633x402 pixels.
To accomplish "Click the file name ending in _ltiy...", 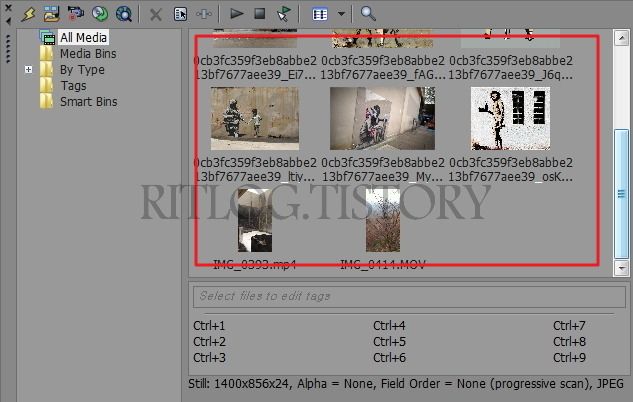I will pyautogui.click(x=255, y=170).
